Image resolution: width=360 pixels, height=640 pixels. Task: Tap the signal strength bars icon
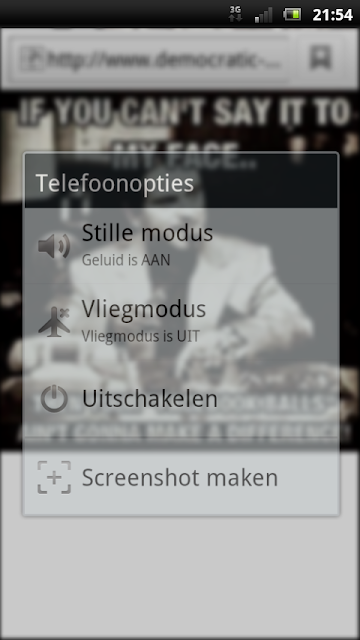pyautogui.click(x=263, y=15)
